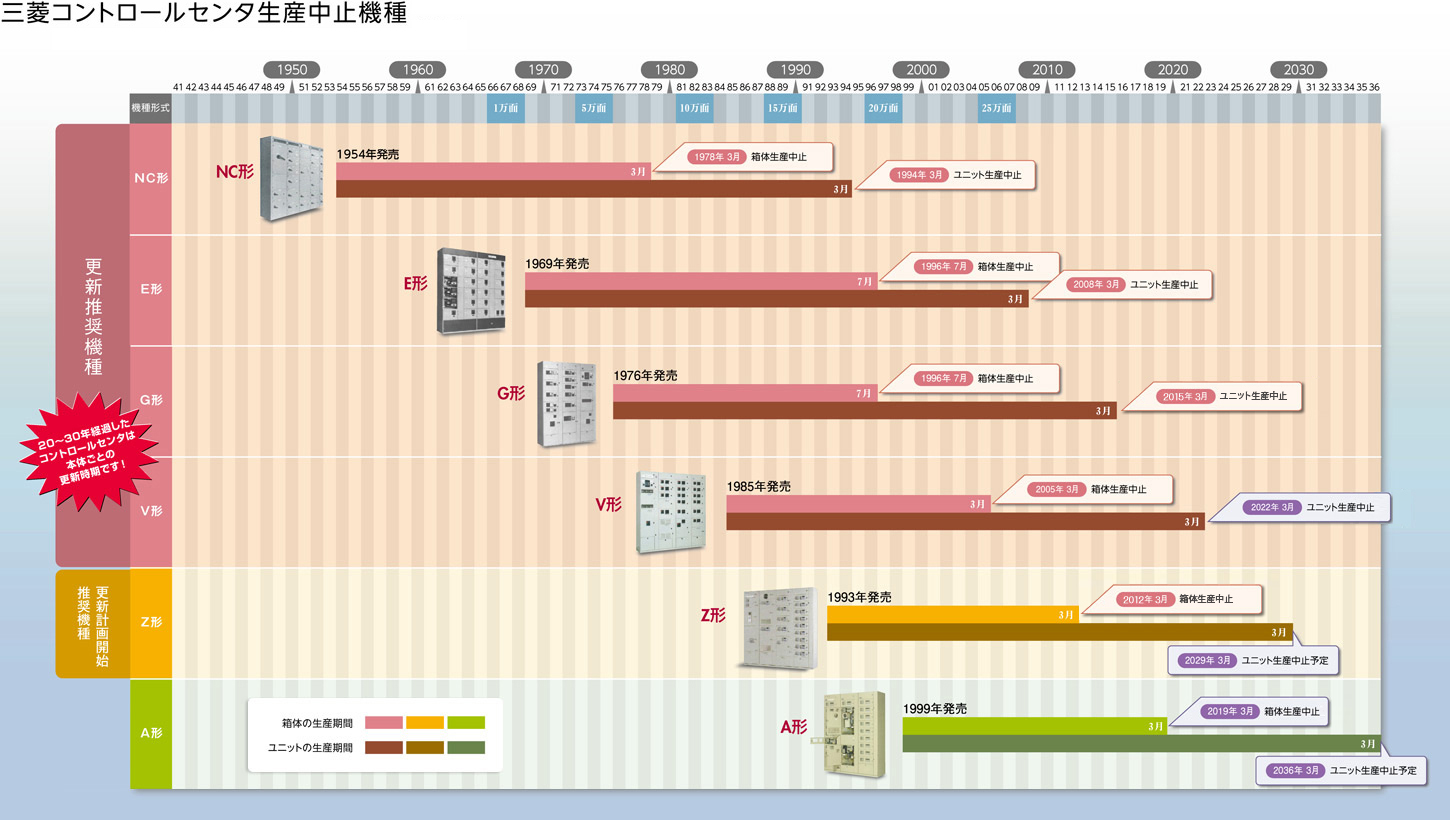Click the 更新推奨機種 sidebar label
Screen dimensions: 1450x820
click(93, 318)
